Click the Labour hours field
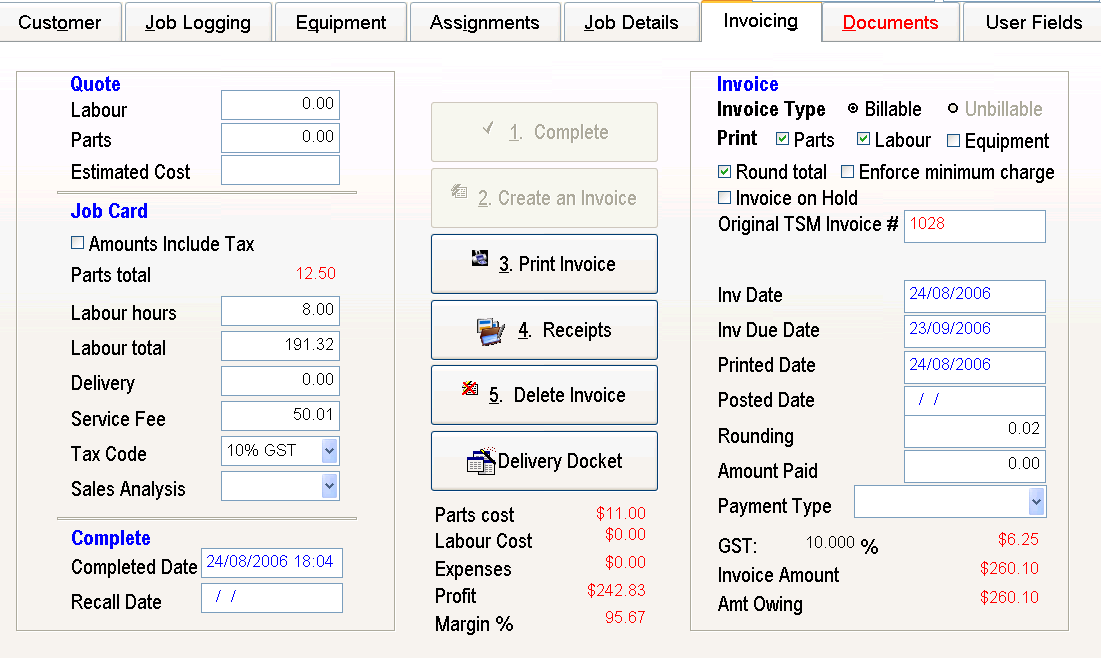1101x658 pixels. [x=280, y=311]
